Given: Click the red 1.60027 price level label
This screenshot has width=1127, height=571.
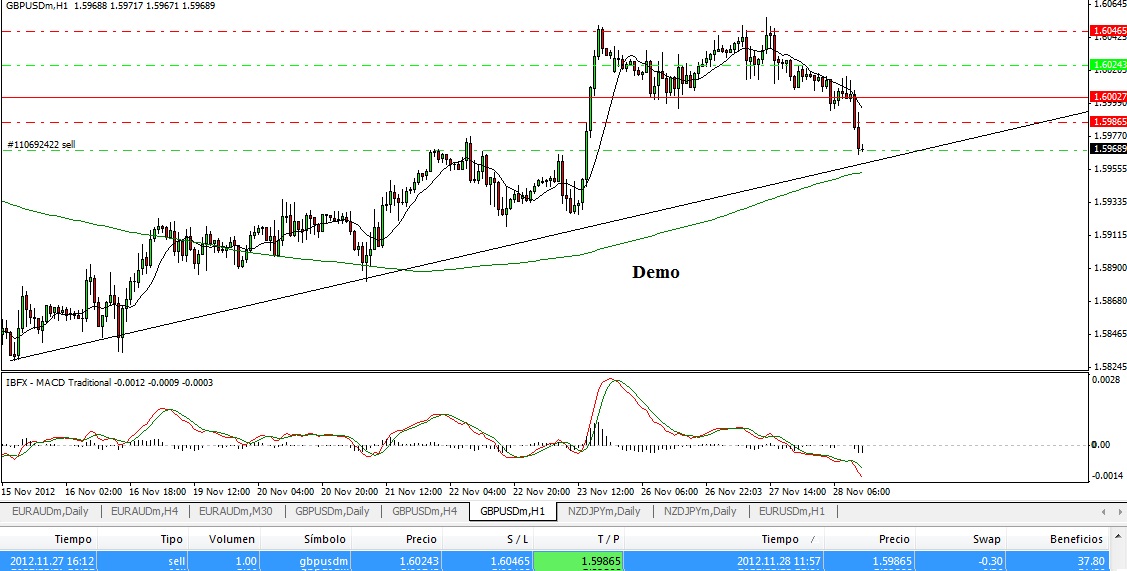Looking at the screenshot, I should click(x=1108, y=96).
